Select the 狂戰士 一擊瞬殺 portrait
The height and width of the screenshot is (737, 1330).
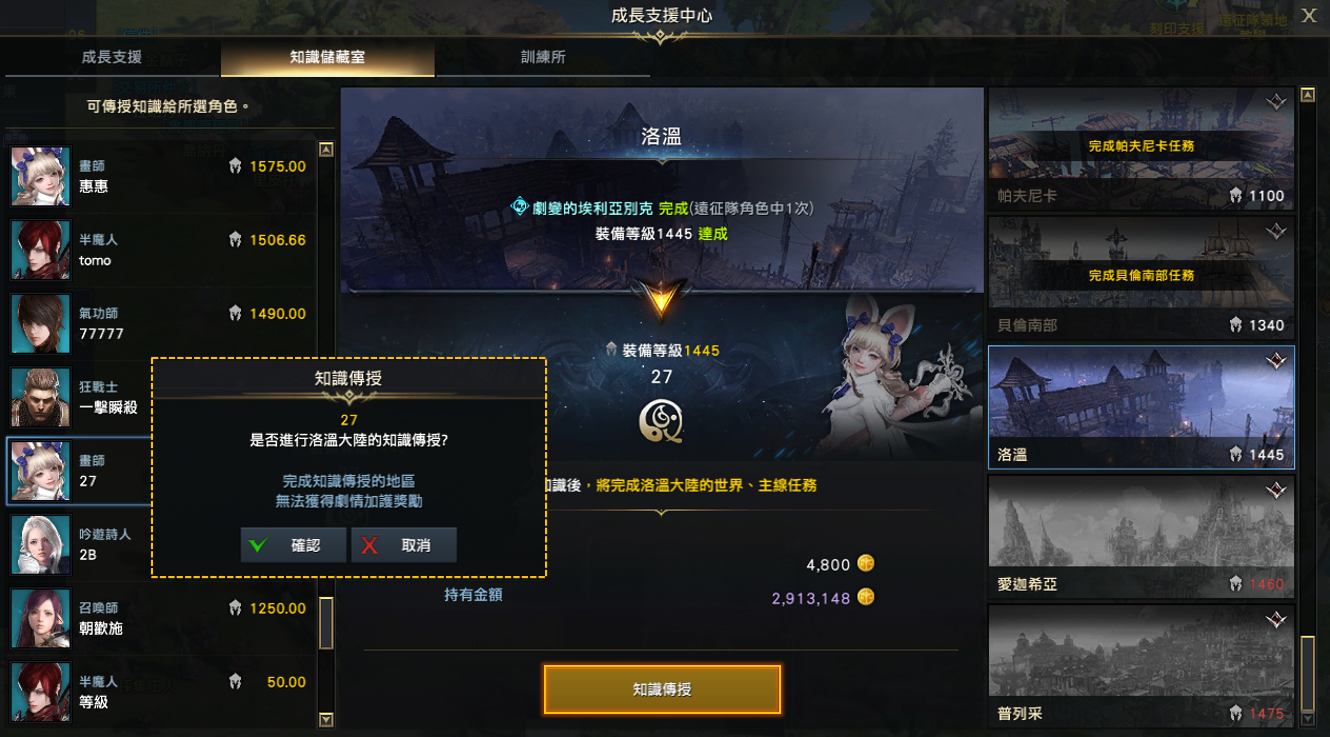click(x=41, y=397)
